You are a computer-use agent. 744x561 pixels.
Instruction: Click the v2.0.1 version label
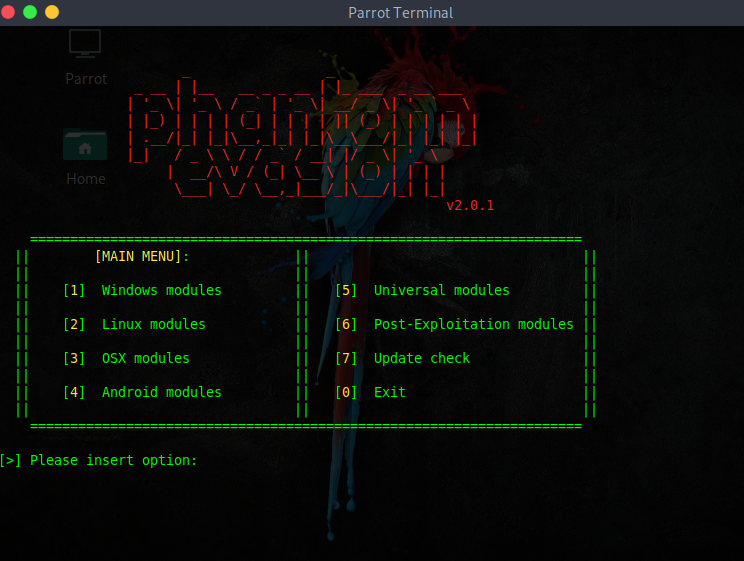470,206
